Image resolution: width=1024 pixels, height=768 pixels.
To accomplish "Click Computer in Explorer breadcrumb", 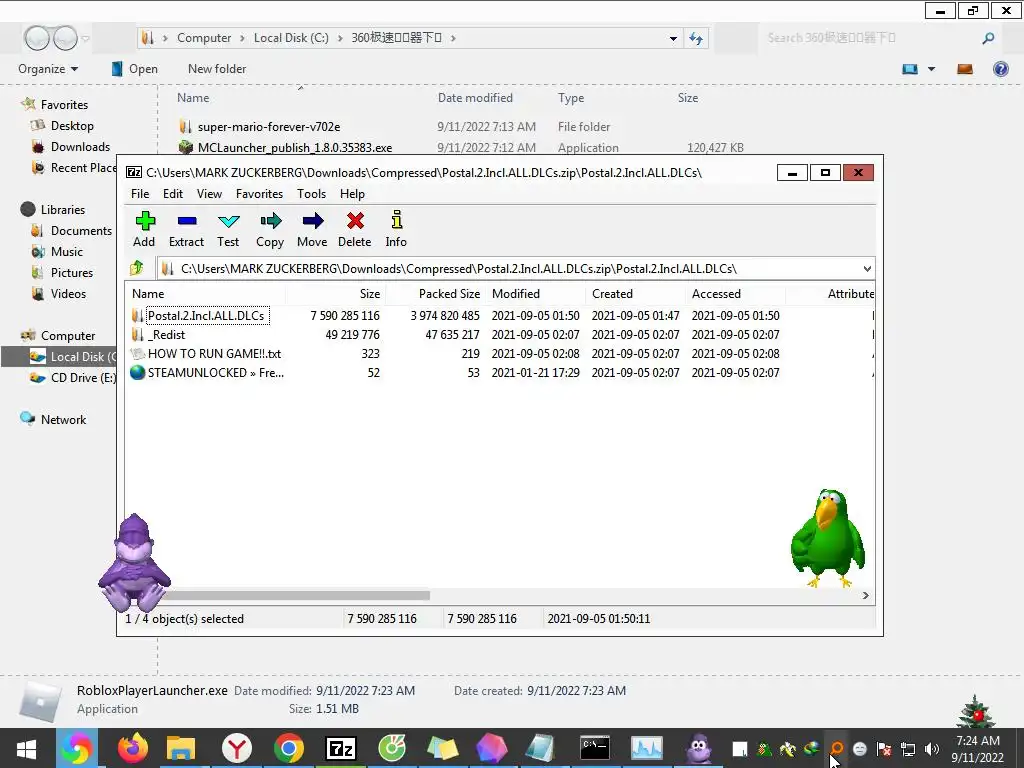I will point(204,38).
